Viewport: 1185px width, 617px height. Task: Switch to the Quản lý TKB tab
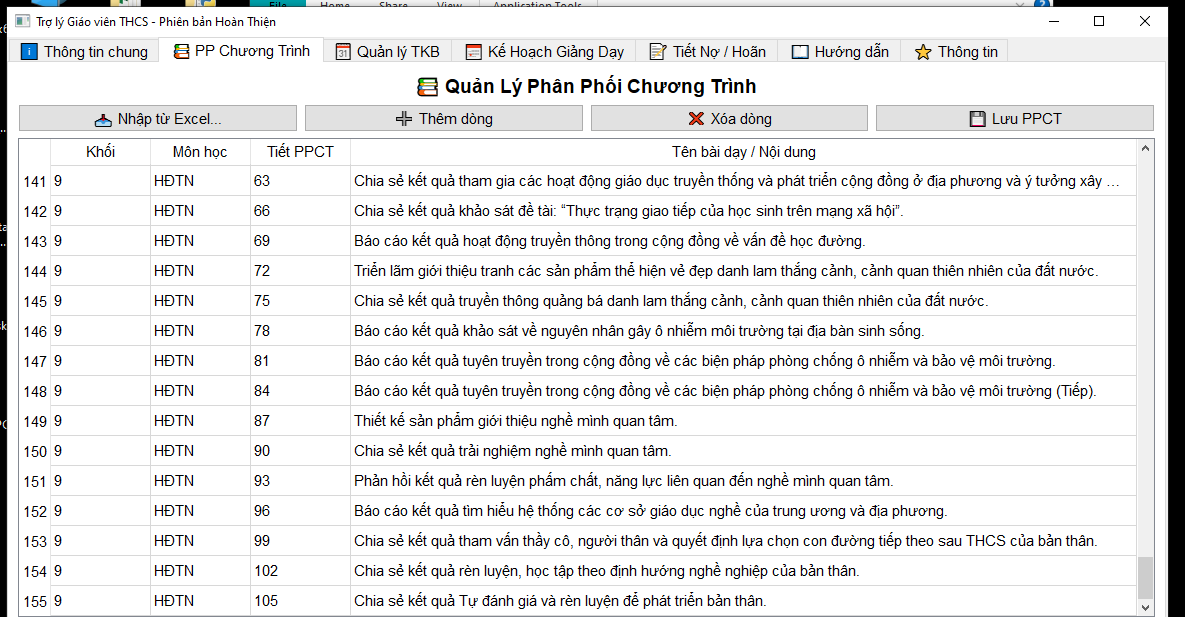(x=387, y=52)
